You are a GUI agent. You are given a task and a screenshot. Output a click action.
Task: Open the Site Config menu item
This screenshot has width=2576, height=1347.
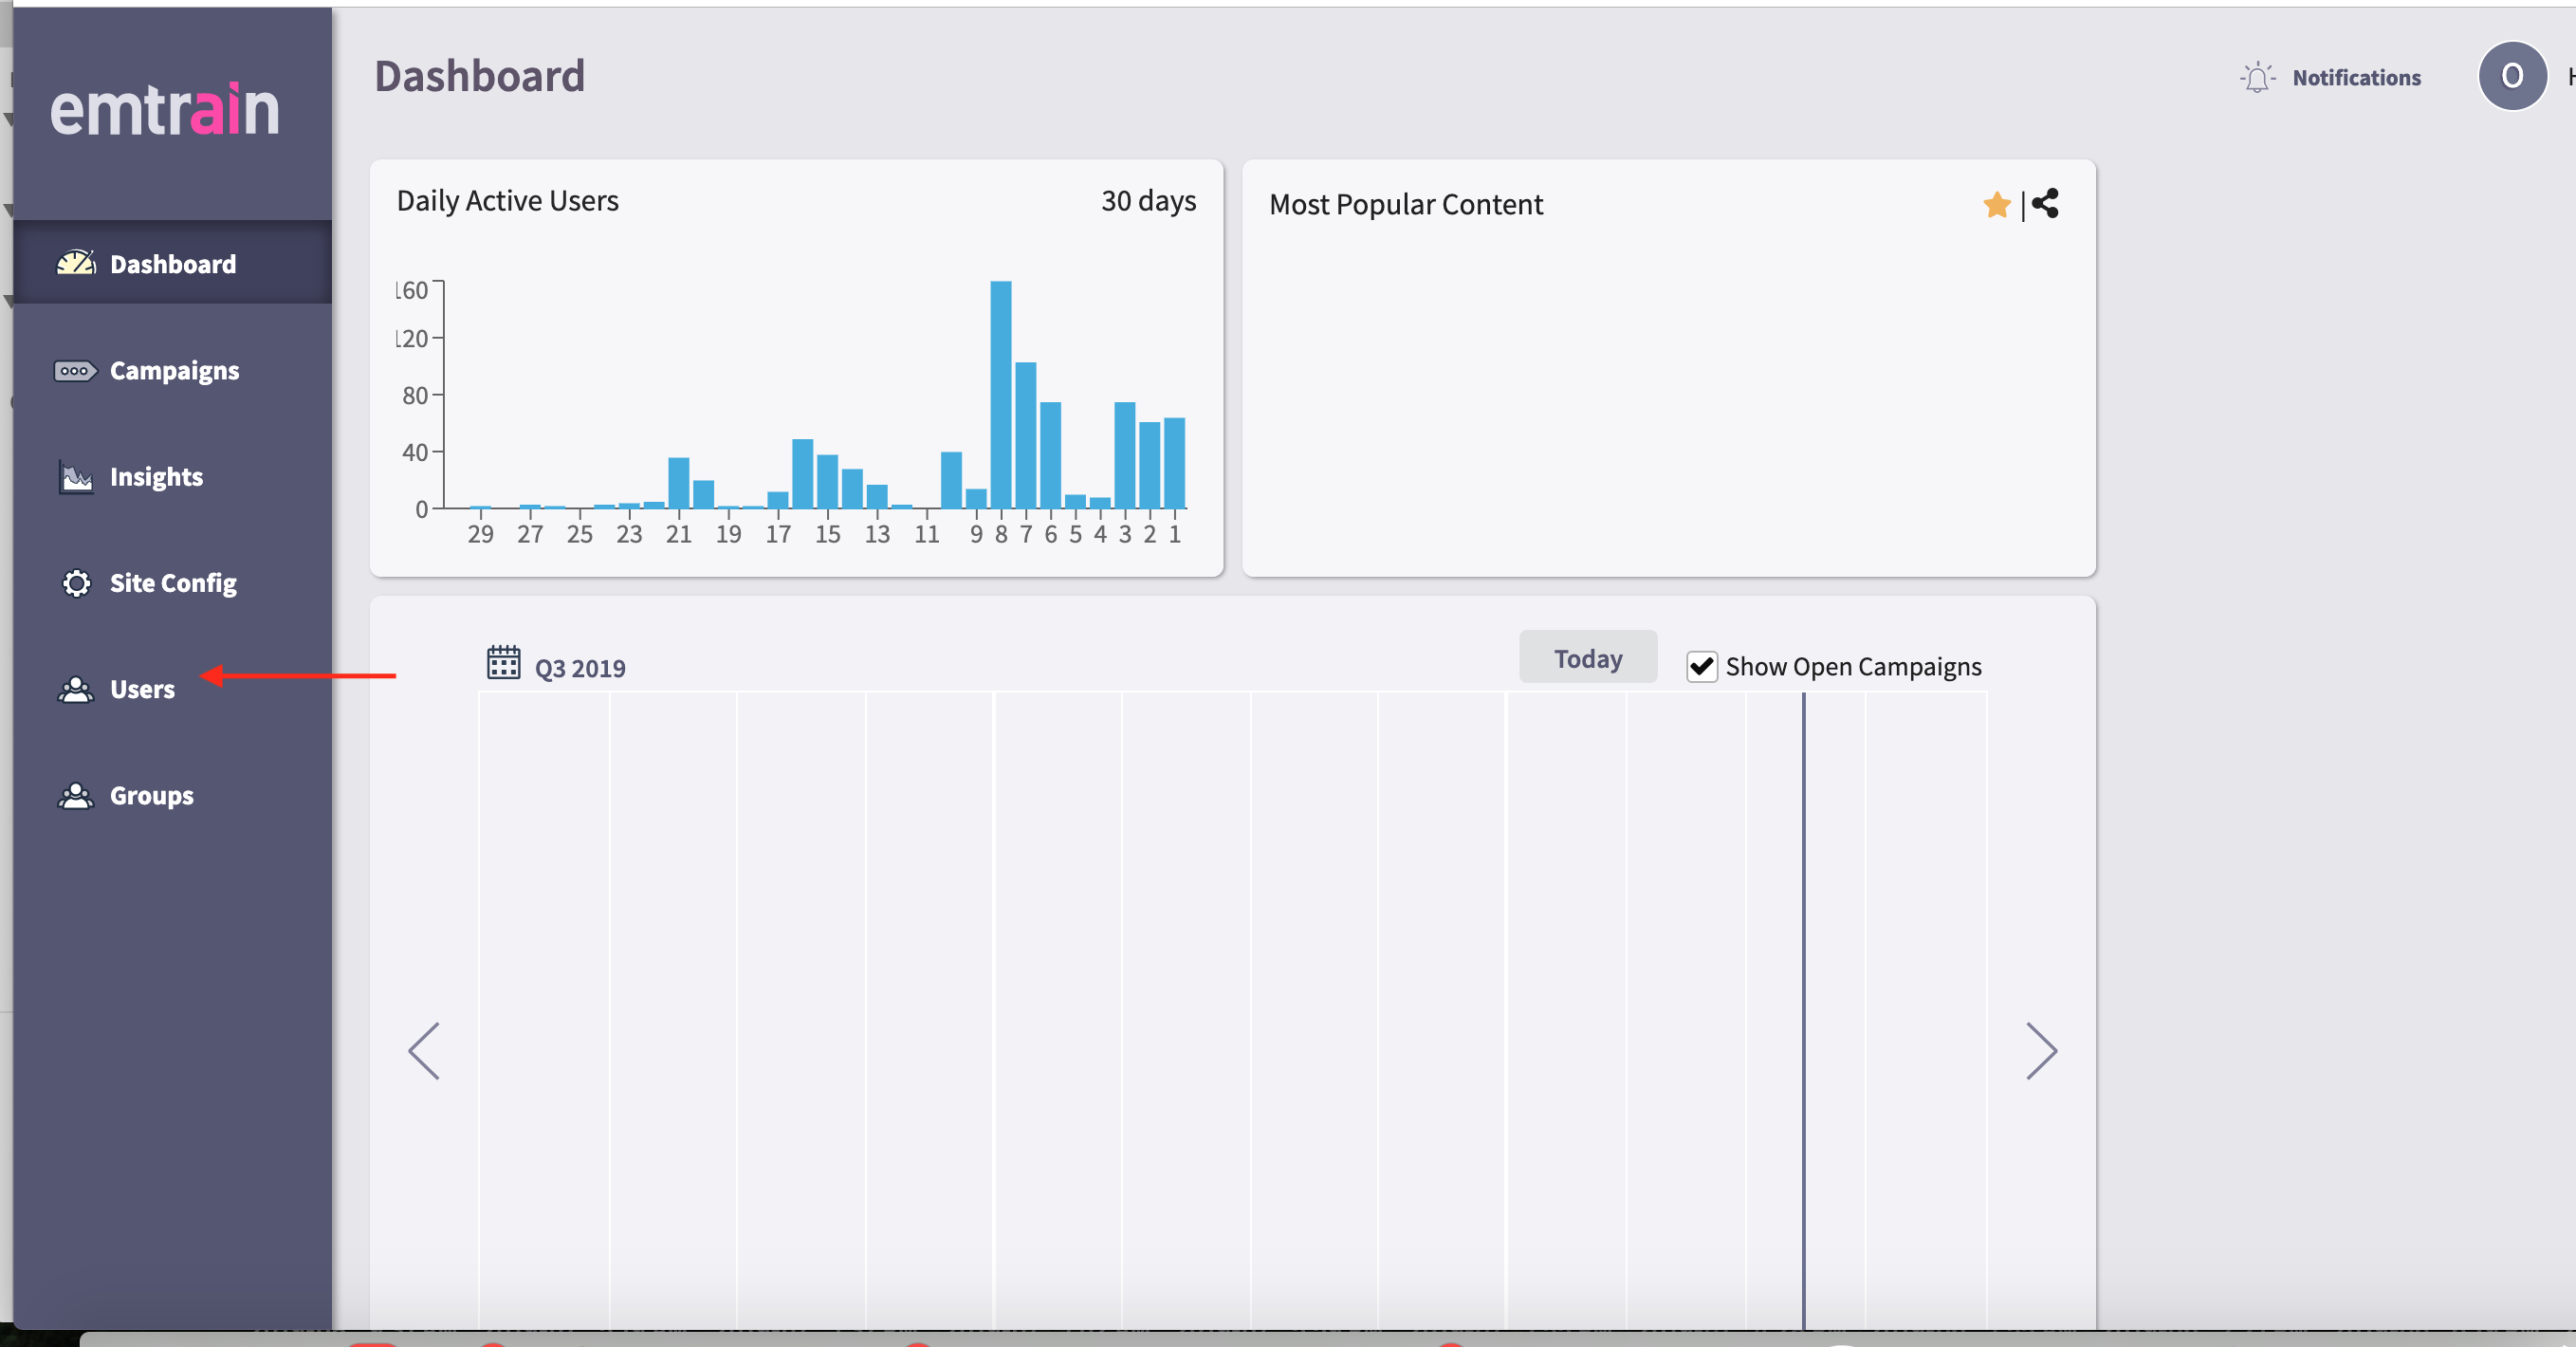172,582
